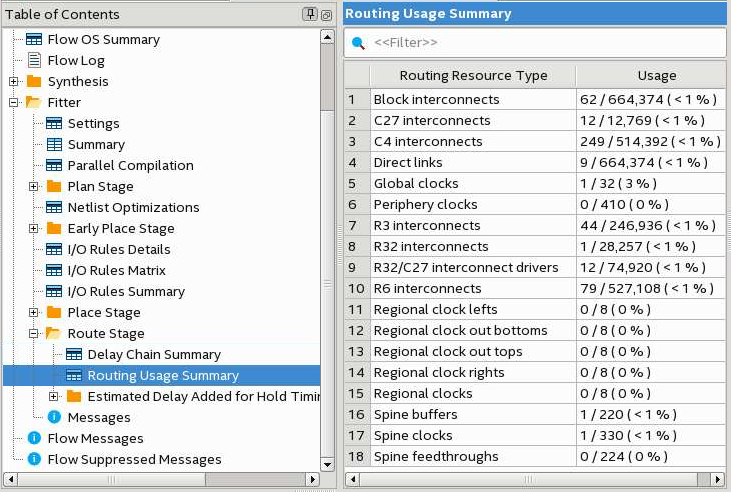Screen dimensions: 731x492
Task: Click the Flow OS Summary table icon
Action: 34,39
